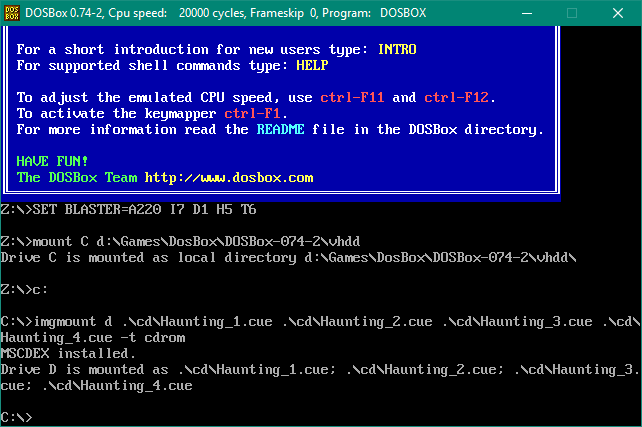Click the www.dosbox.com URL
This screenshot has height=427, width=642.
pos(229,178)
